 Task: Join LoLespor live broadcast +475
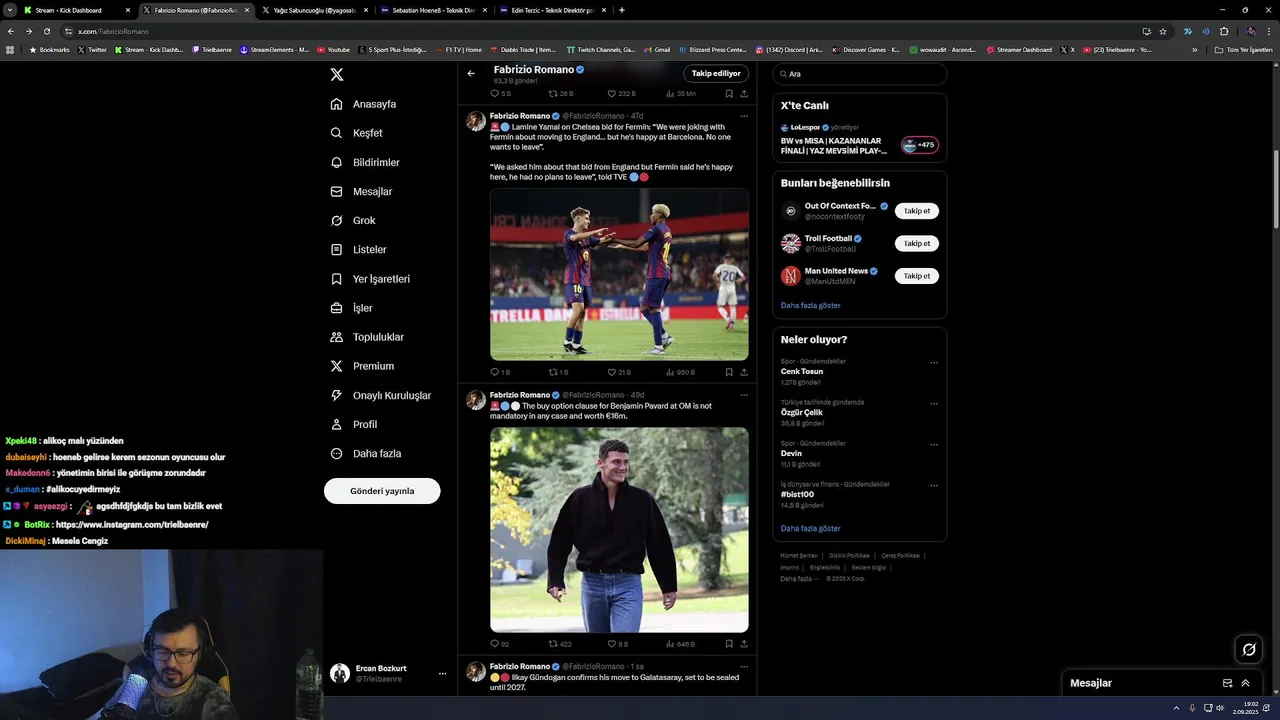tap(919, 145)
